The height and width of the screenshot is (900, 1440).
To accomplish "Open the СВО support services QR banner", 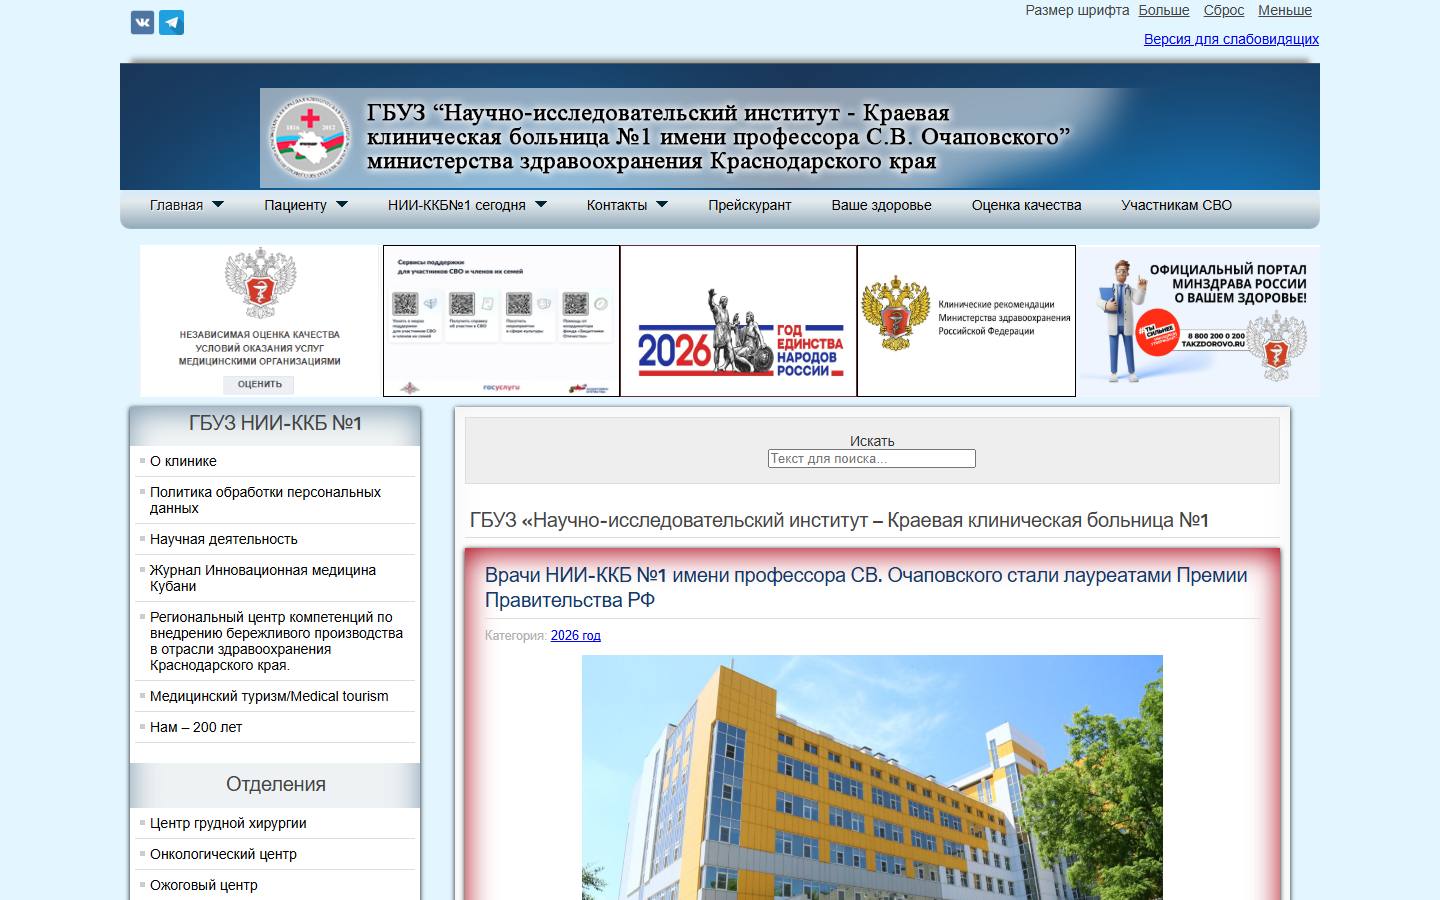I will pos(501,321).
